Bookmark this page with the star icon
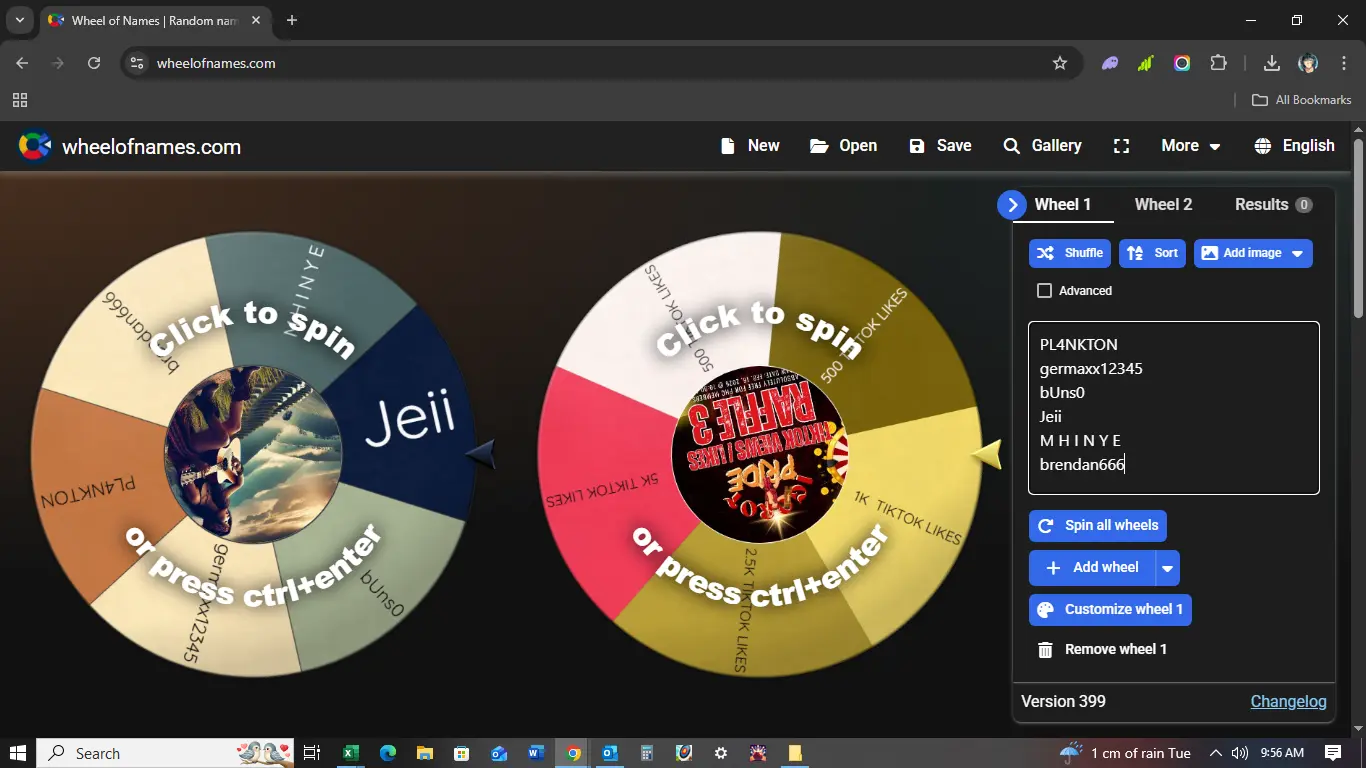 (x=1060, y=63)
